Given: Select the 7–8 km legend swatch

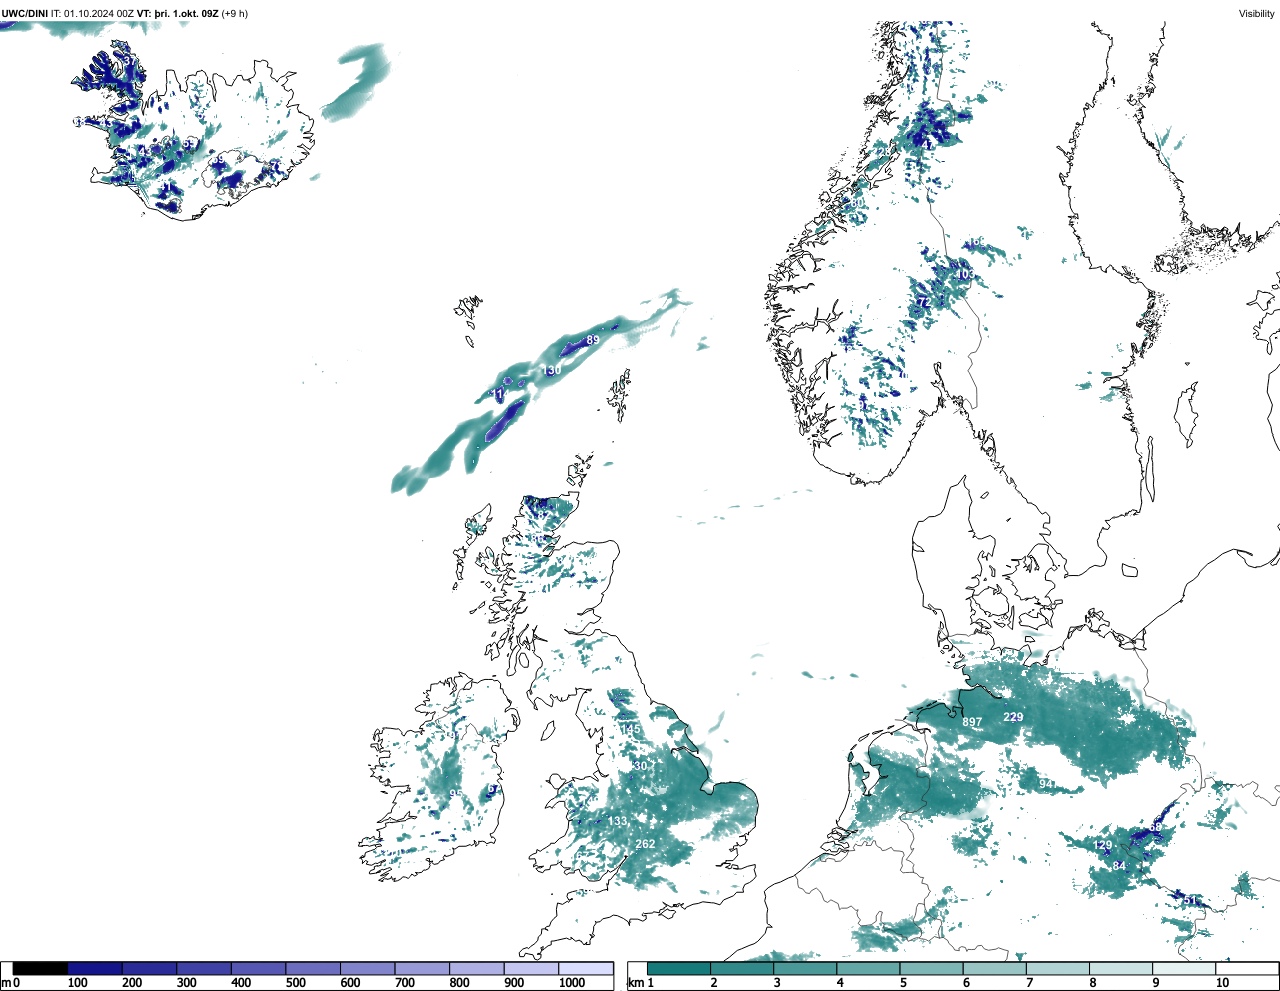Looking at the screenshot, I should point(1057,968).
